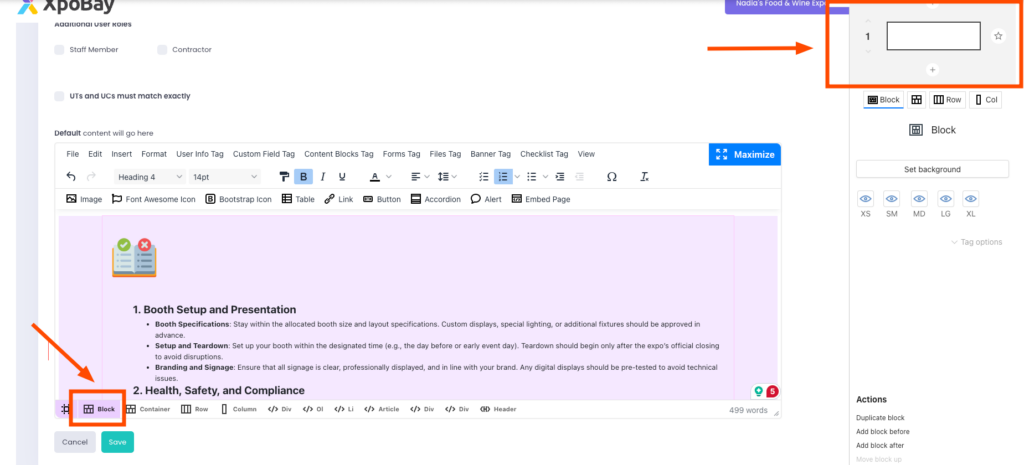This screenshot has width=1024, height=465.
Task: Open the 14pt font size dropdown
Action: (x=225, y=177)
